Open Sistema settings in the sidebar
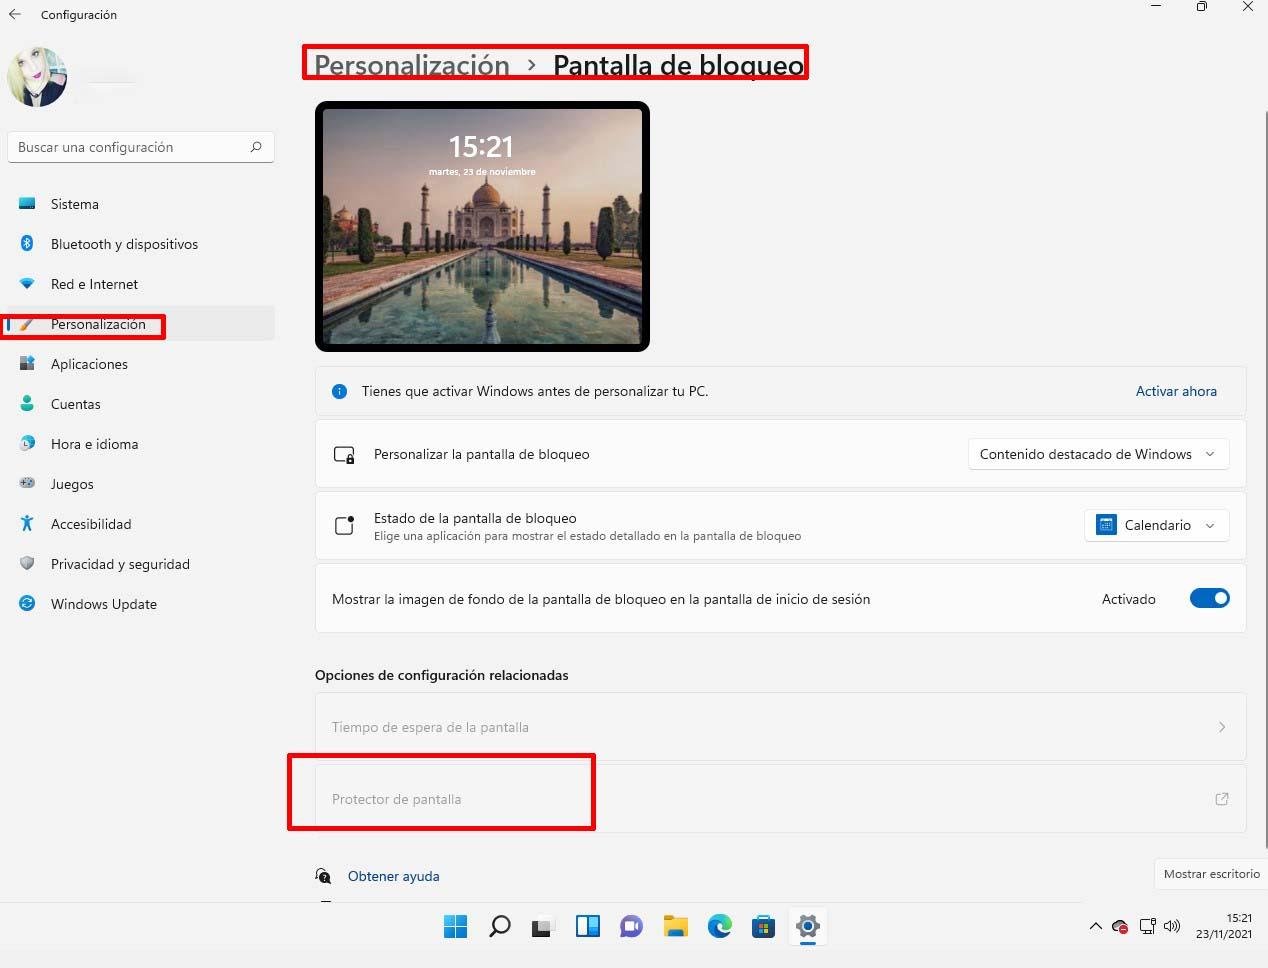Image resolution: width=1268 pixels, height=968 pixels. coord(74,204)
